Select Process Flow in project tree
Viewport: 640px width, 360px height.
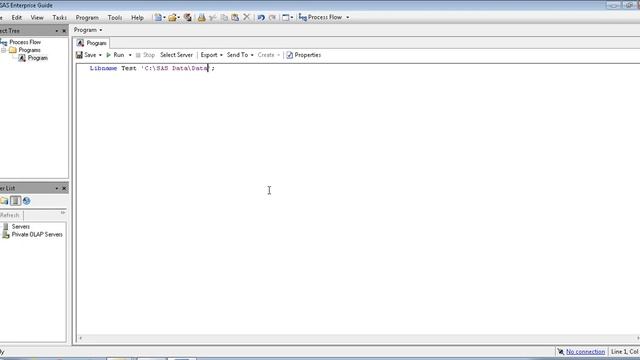coord(24,42)
